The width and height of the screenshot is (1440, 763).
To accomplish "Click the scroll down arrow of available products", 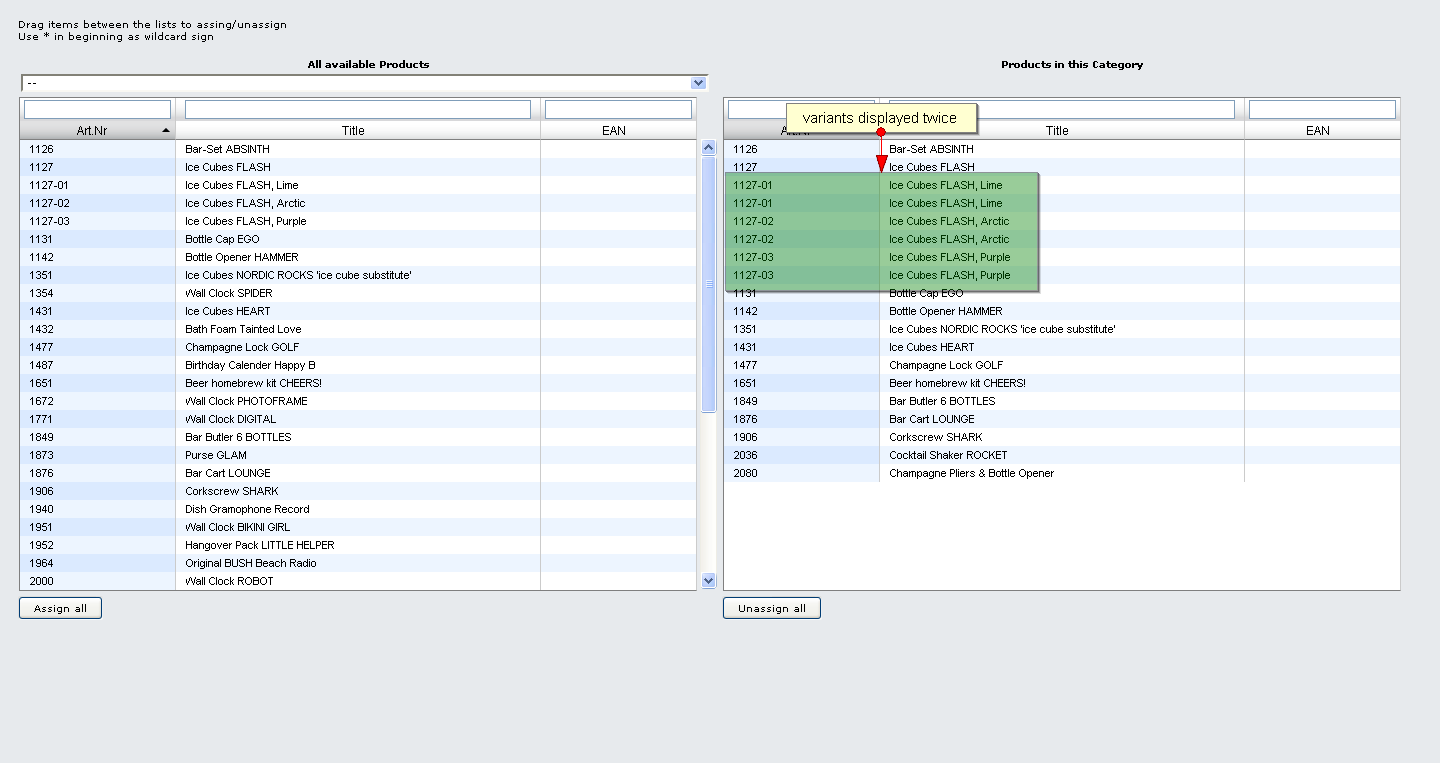I will point(709,580).
